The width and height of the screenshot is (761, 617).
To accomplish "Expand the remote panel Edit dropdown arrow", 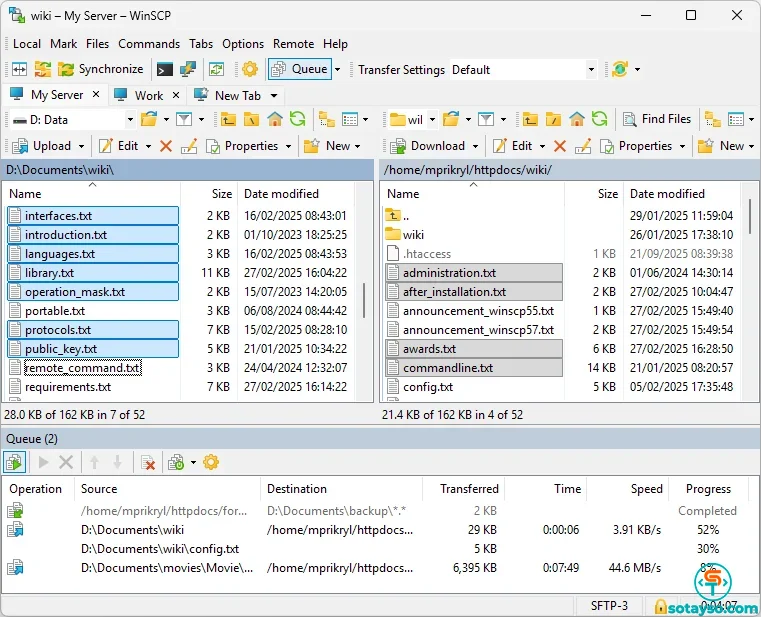I will coord(543,146).
